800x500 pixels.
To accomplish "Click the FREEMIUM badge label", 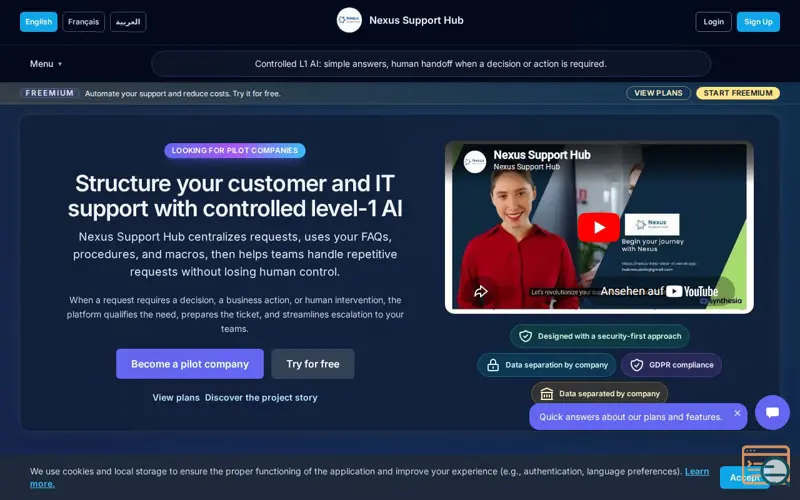I will [49, 93].
